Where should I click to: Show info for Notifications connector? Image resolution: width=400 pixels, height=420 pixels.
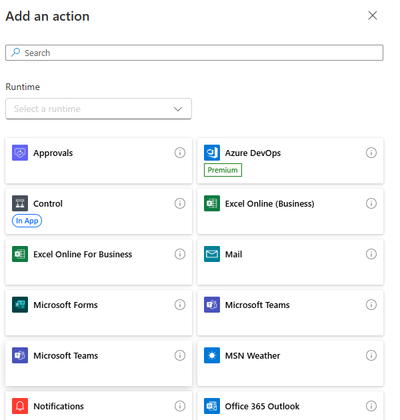(180, 406)
